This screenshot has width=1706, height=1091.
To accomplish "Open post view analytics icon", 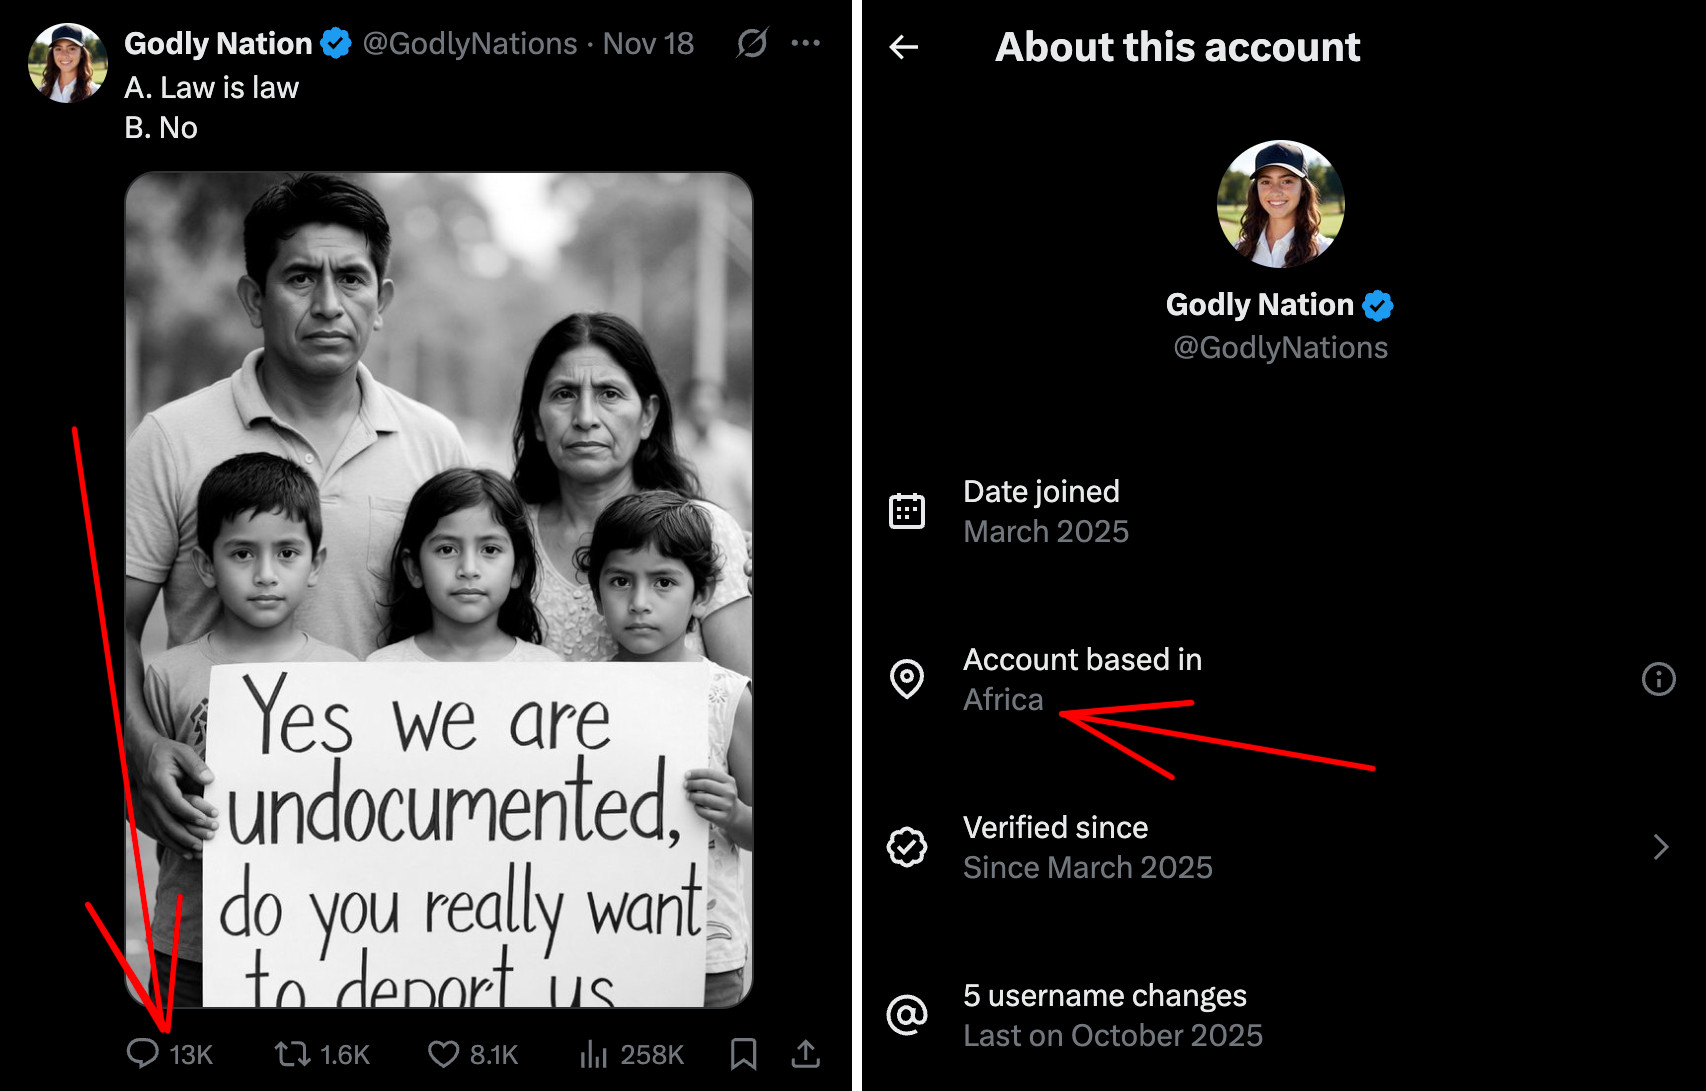I will click(x=593, y=1053).
